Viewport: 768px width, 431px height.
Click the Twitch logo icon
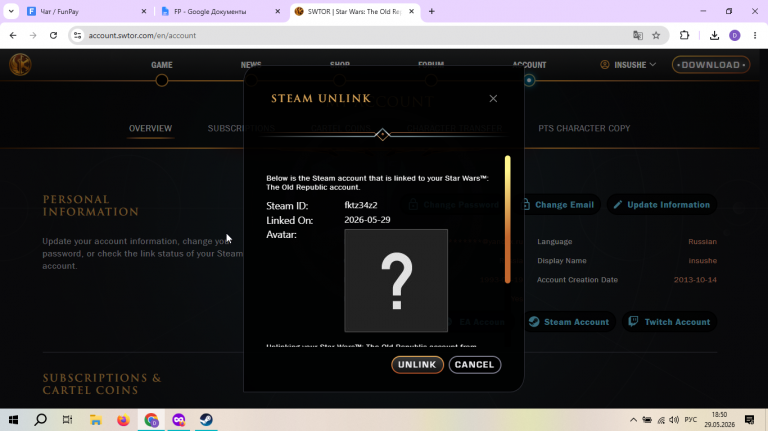(633, 321)
